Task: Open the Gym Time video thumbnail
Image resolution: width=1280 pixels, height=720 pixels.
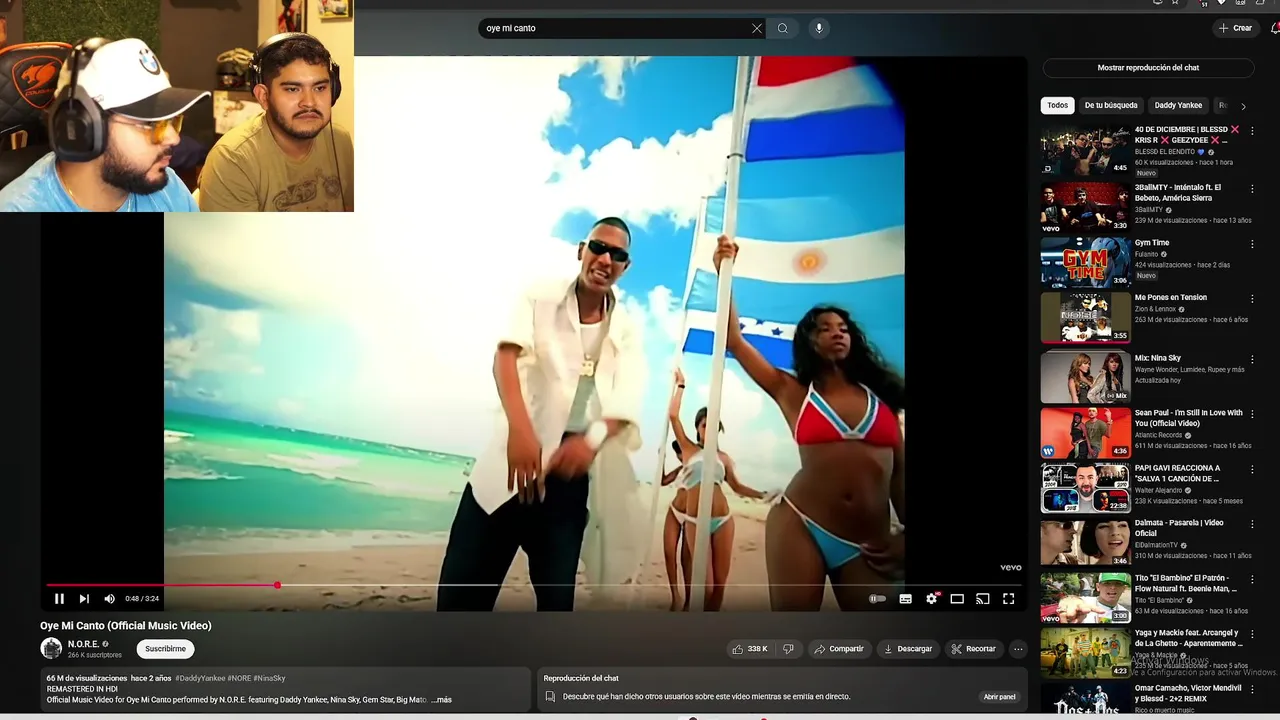Action: click(1085, 262)
